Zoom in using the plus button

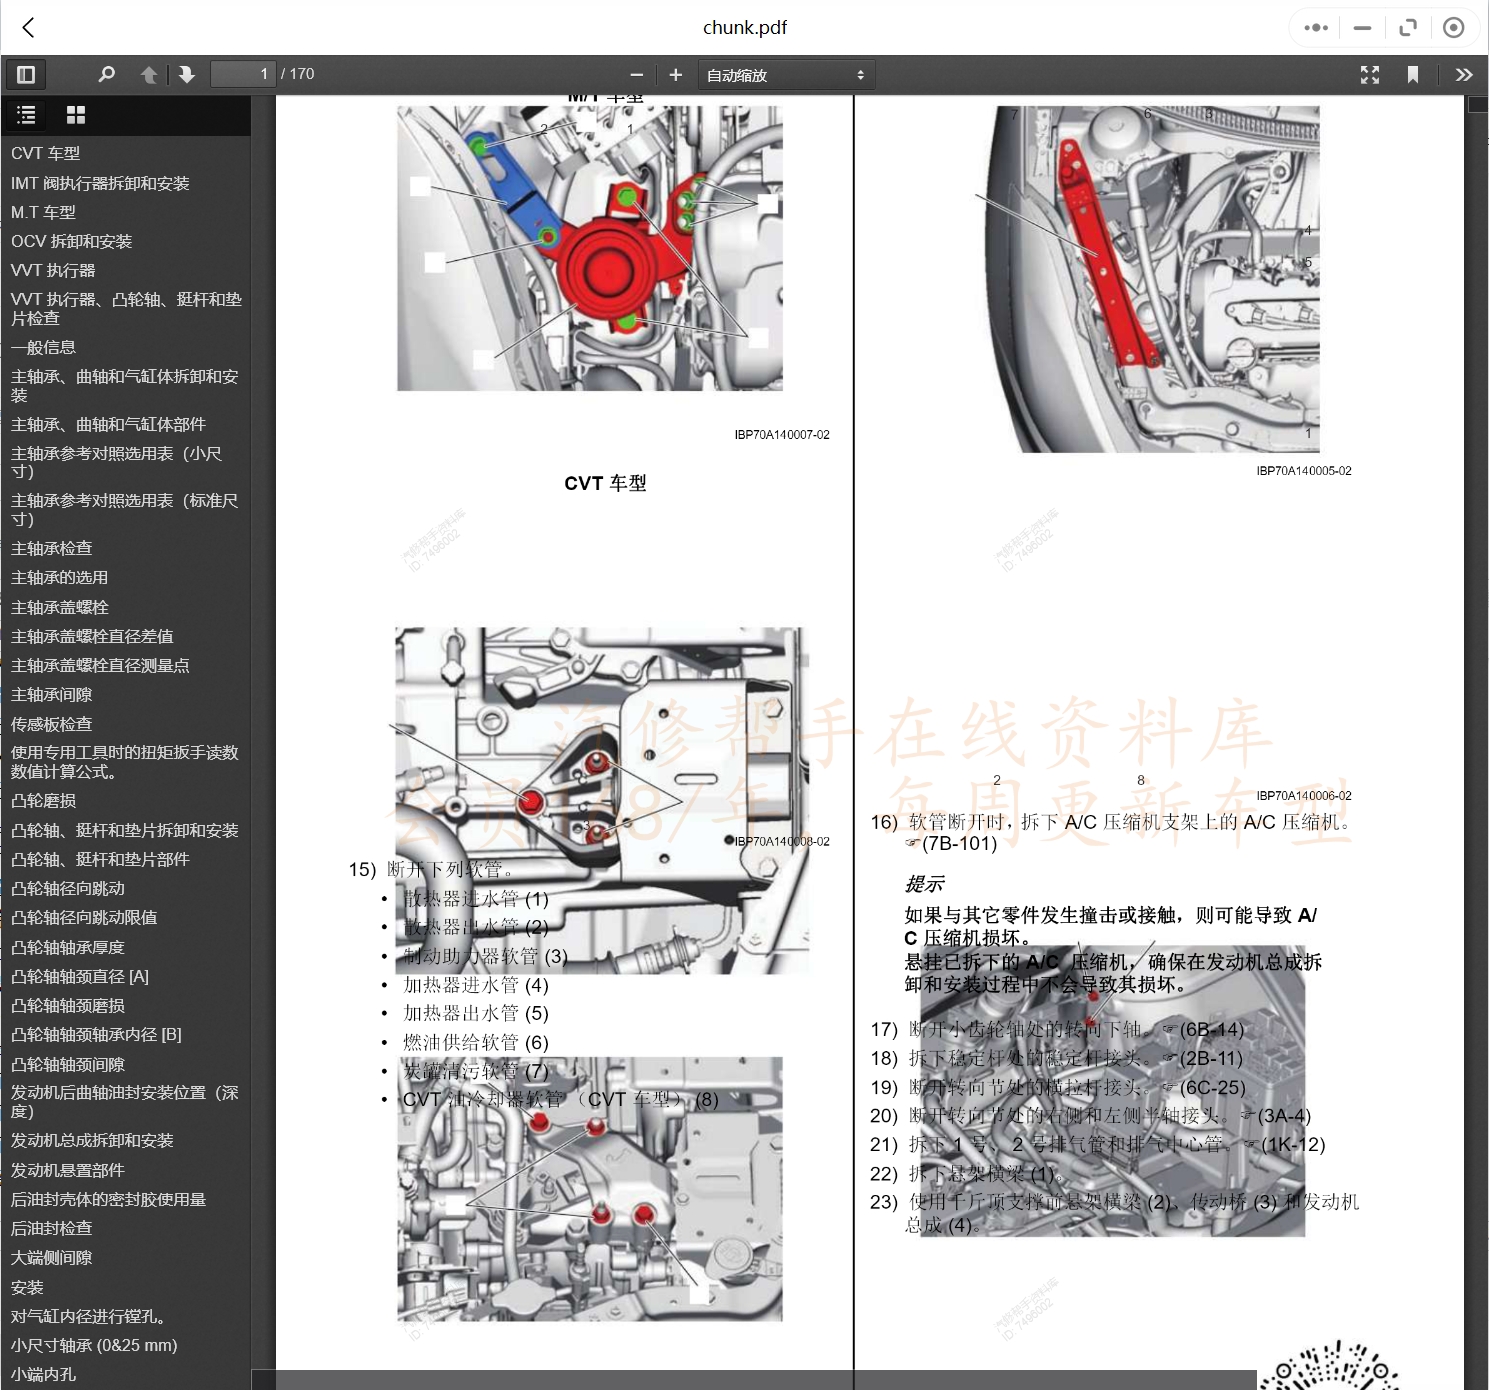pos(676,73)
